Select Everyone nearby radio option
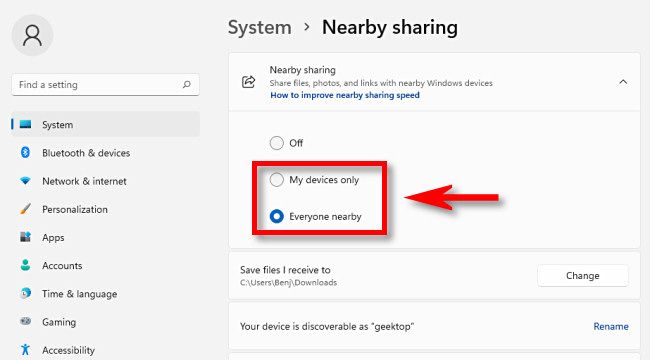 click(x=276, y=216)
